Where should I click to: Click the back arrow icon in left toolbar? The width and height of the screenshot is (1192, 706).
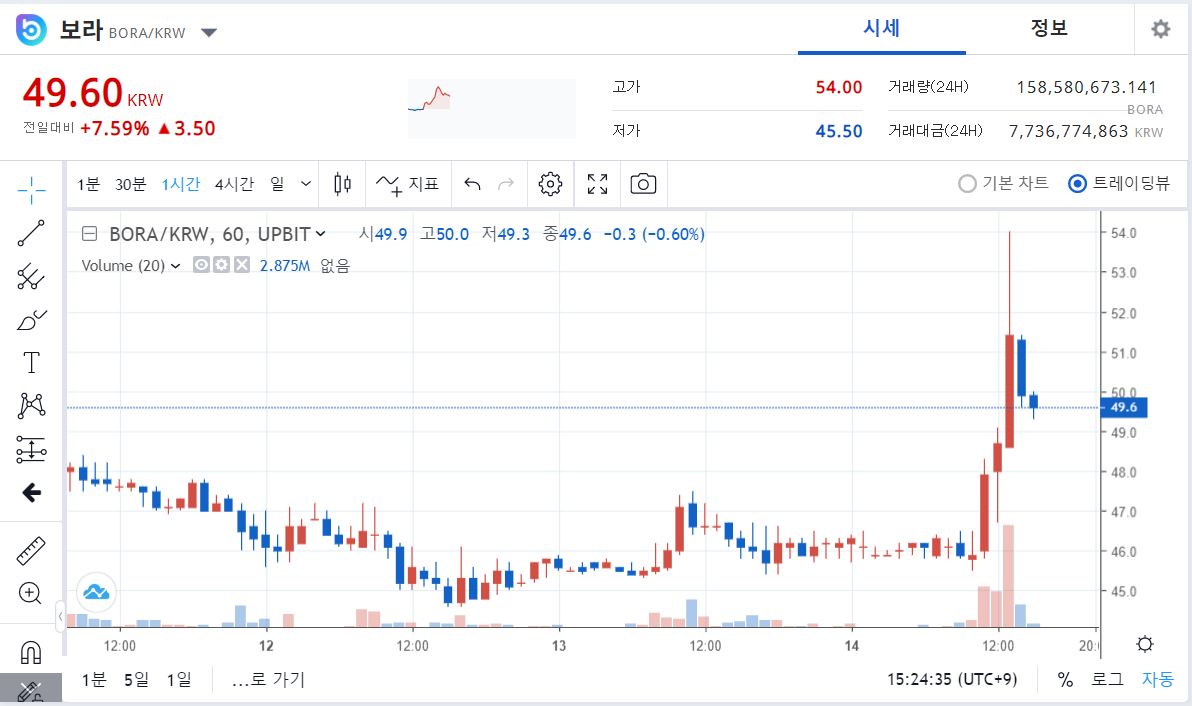(x=31, y=492)
